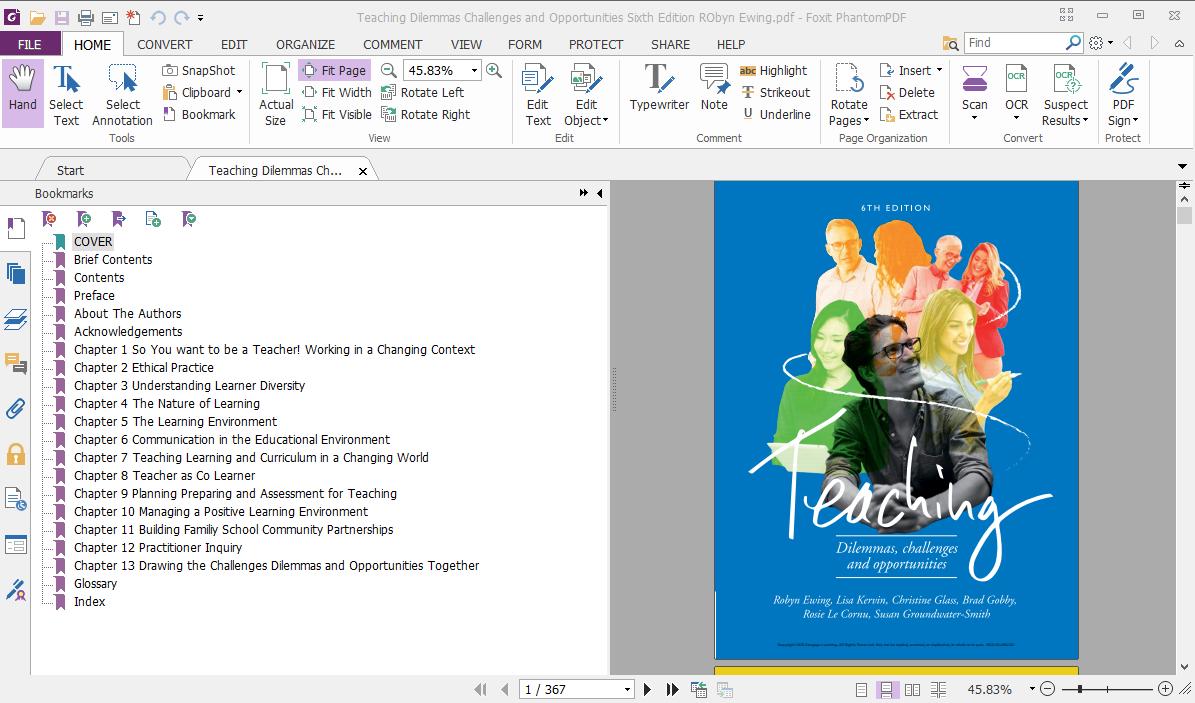
Task: Open the layers side panel
Action: 15,319
